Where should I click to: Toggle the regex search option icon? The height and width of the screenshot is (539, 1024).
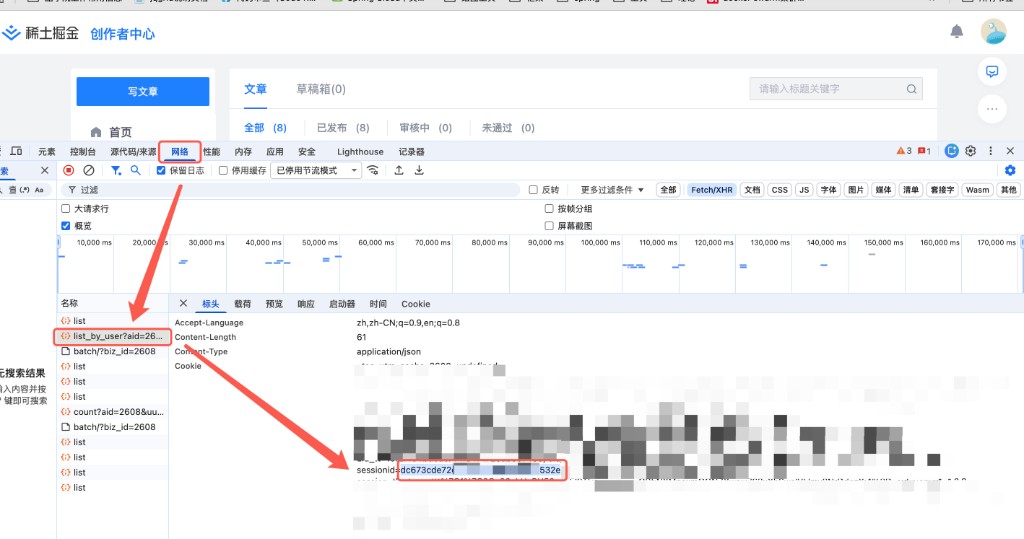[25, 189]
